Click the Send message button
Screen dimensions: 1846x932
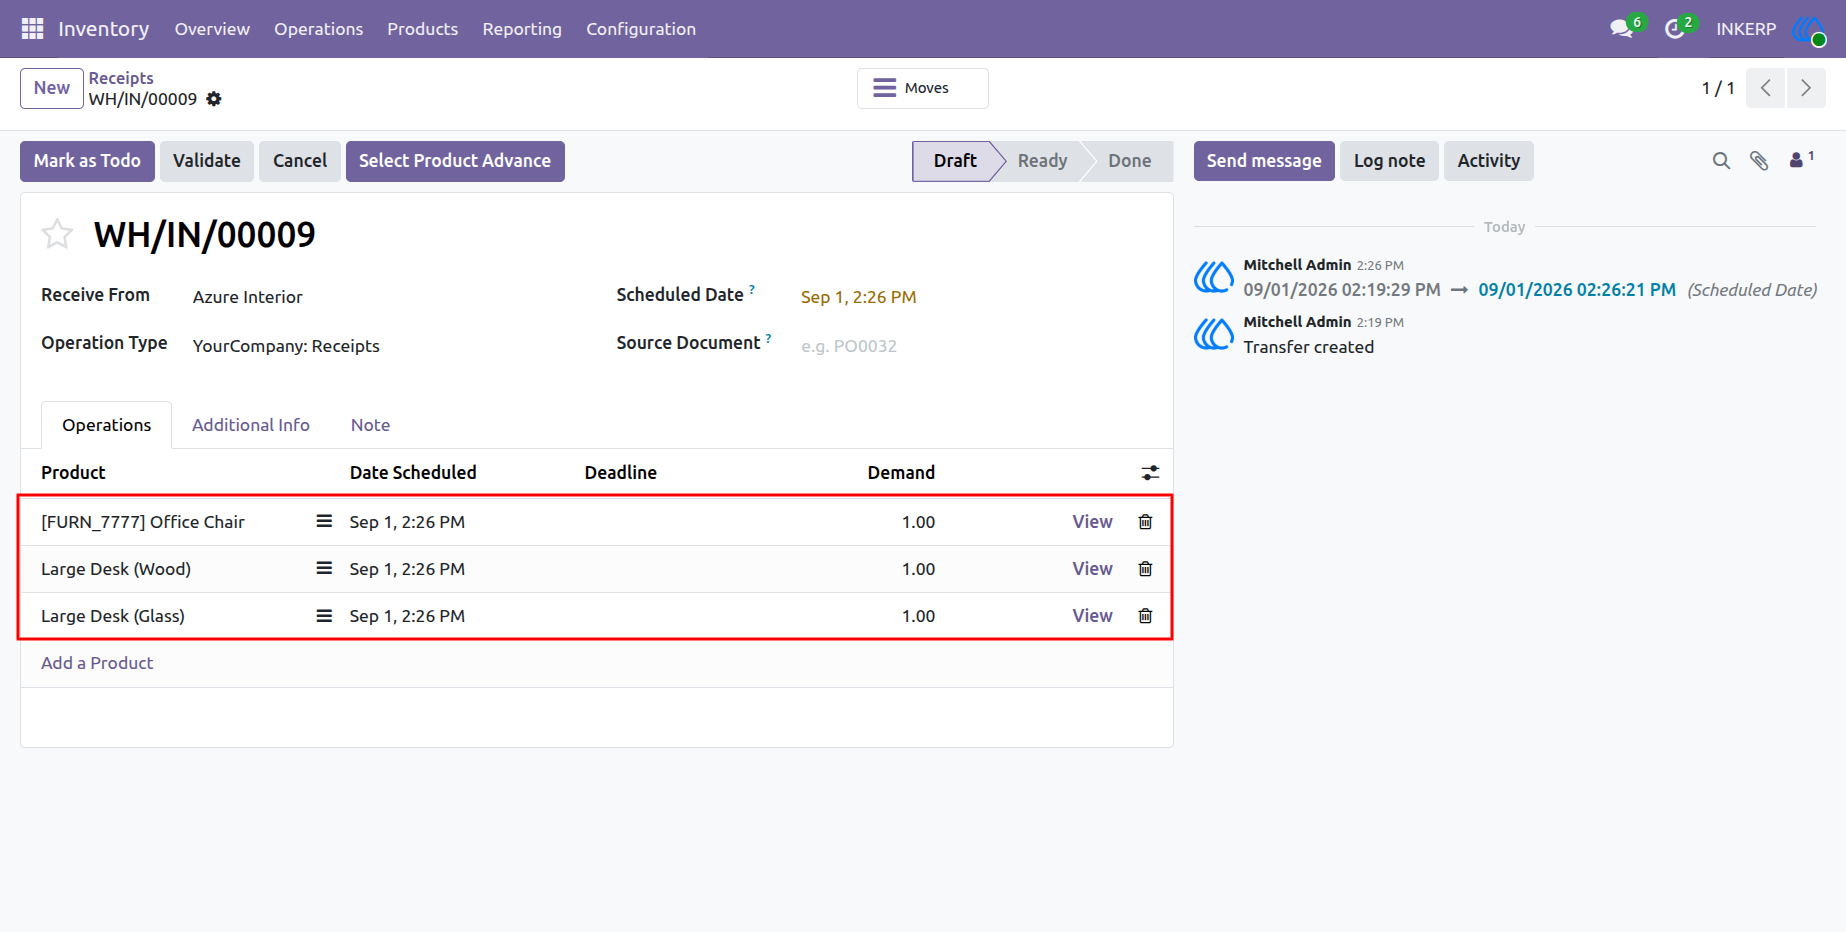coord(1264,161)
